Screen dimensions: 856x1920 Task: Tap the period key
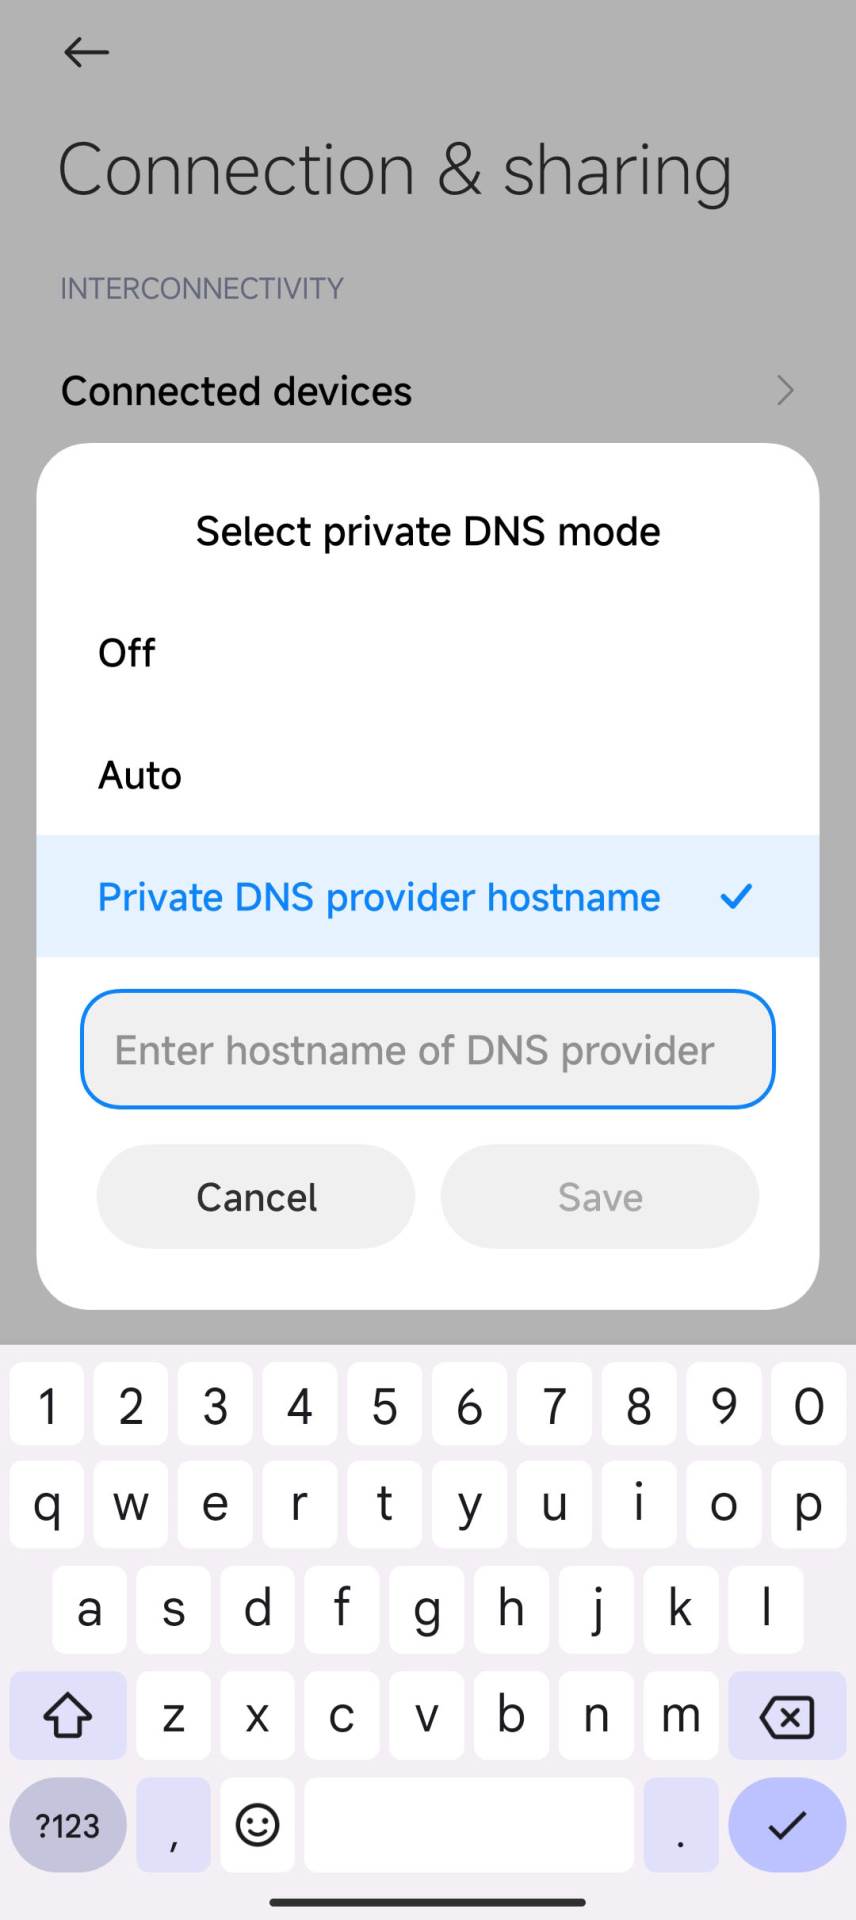[681, 1825]
